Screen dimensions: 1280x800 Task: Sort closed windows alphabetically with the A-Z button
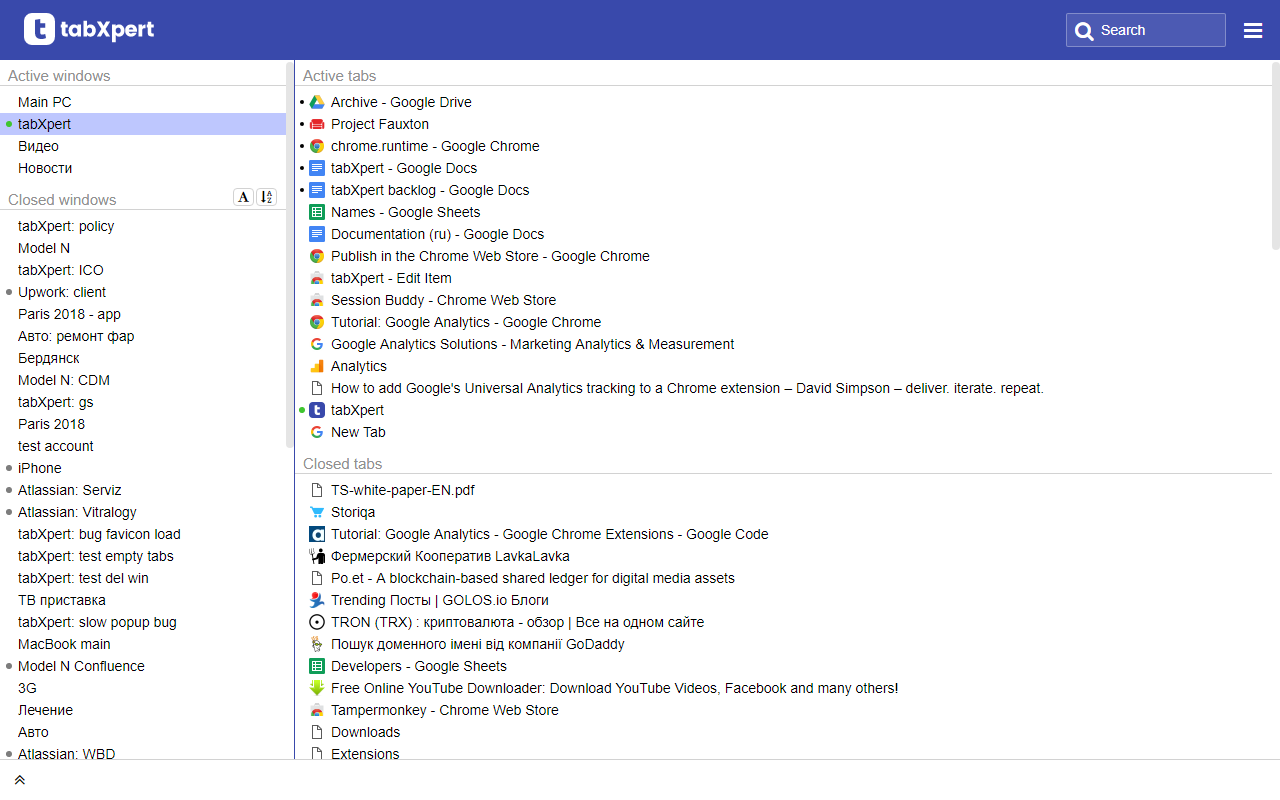pos(266,197)
